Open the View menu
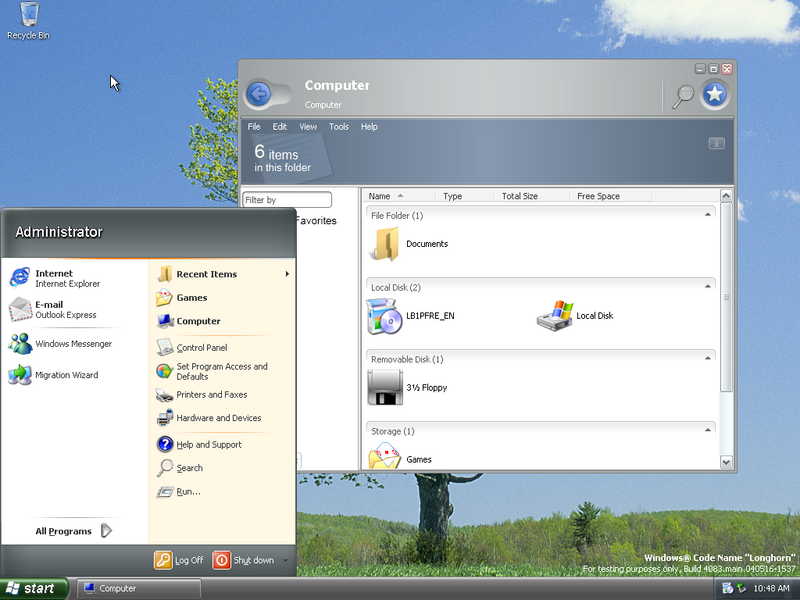The width and height of the screenshot is (800, 600). pos(308,127)
